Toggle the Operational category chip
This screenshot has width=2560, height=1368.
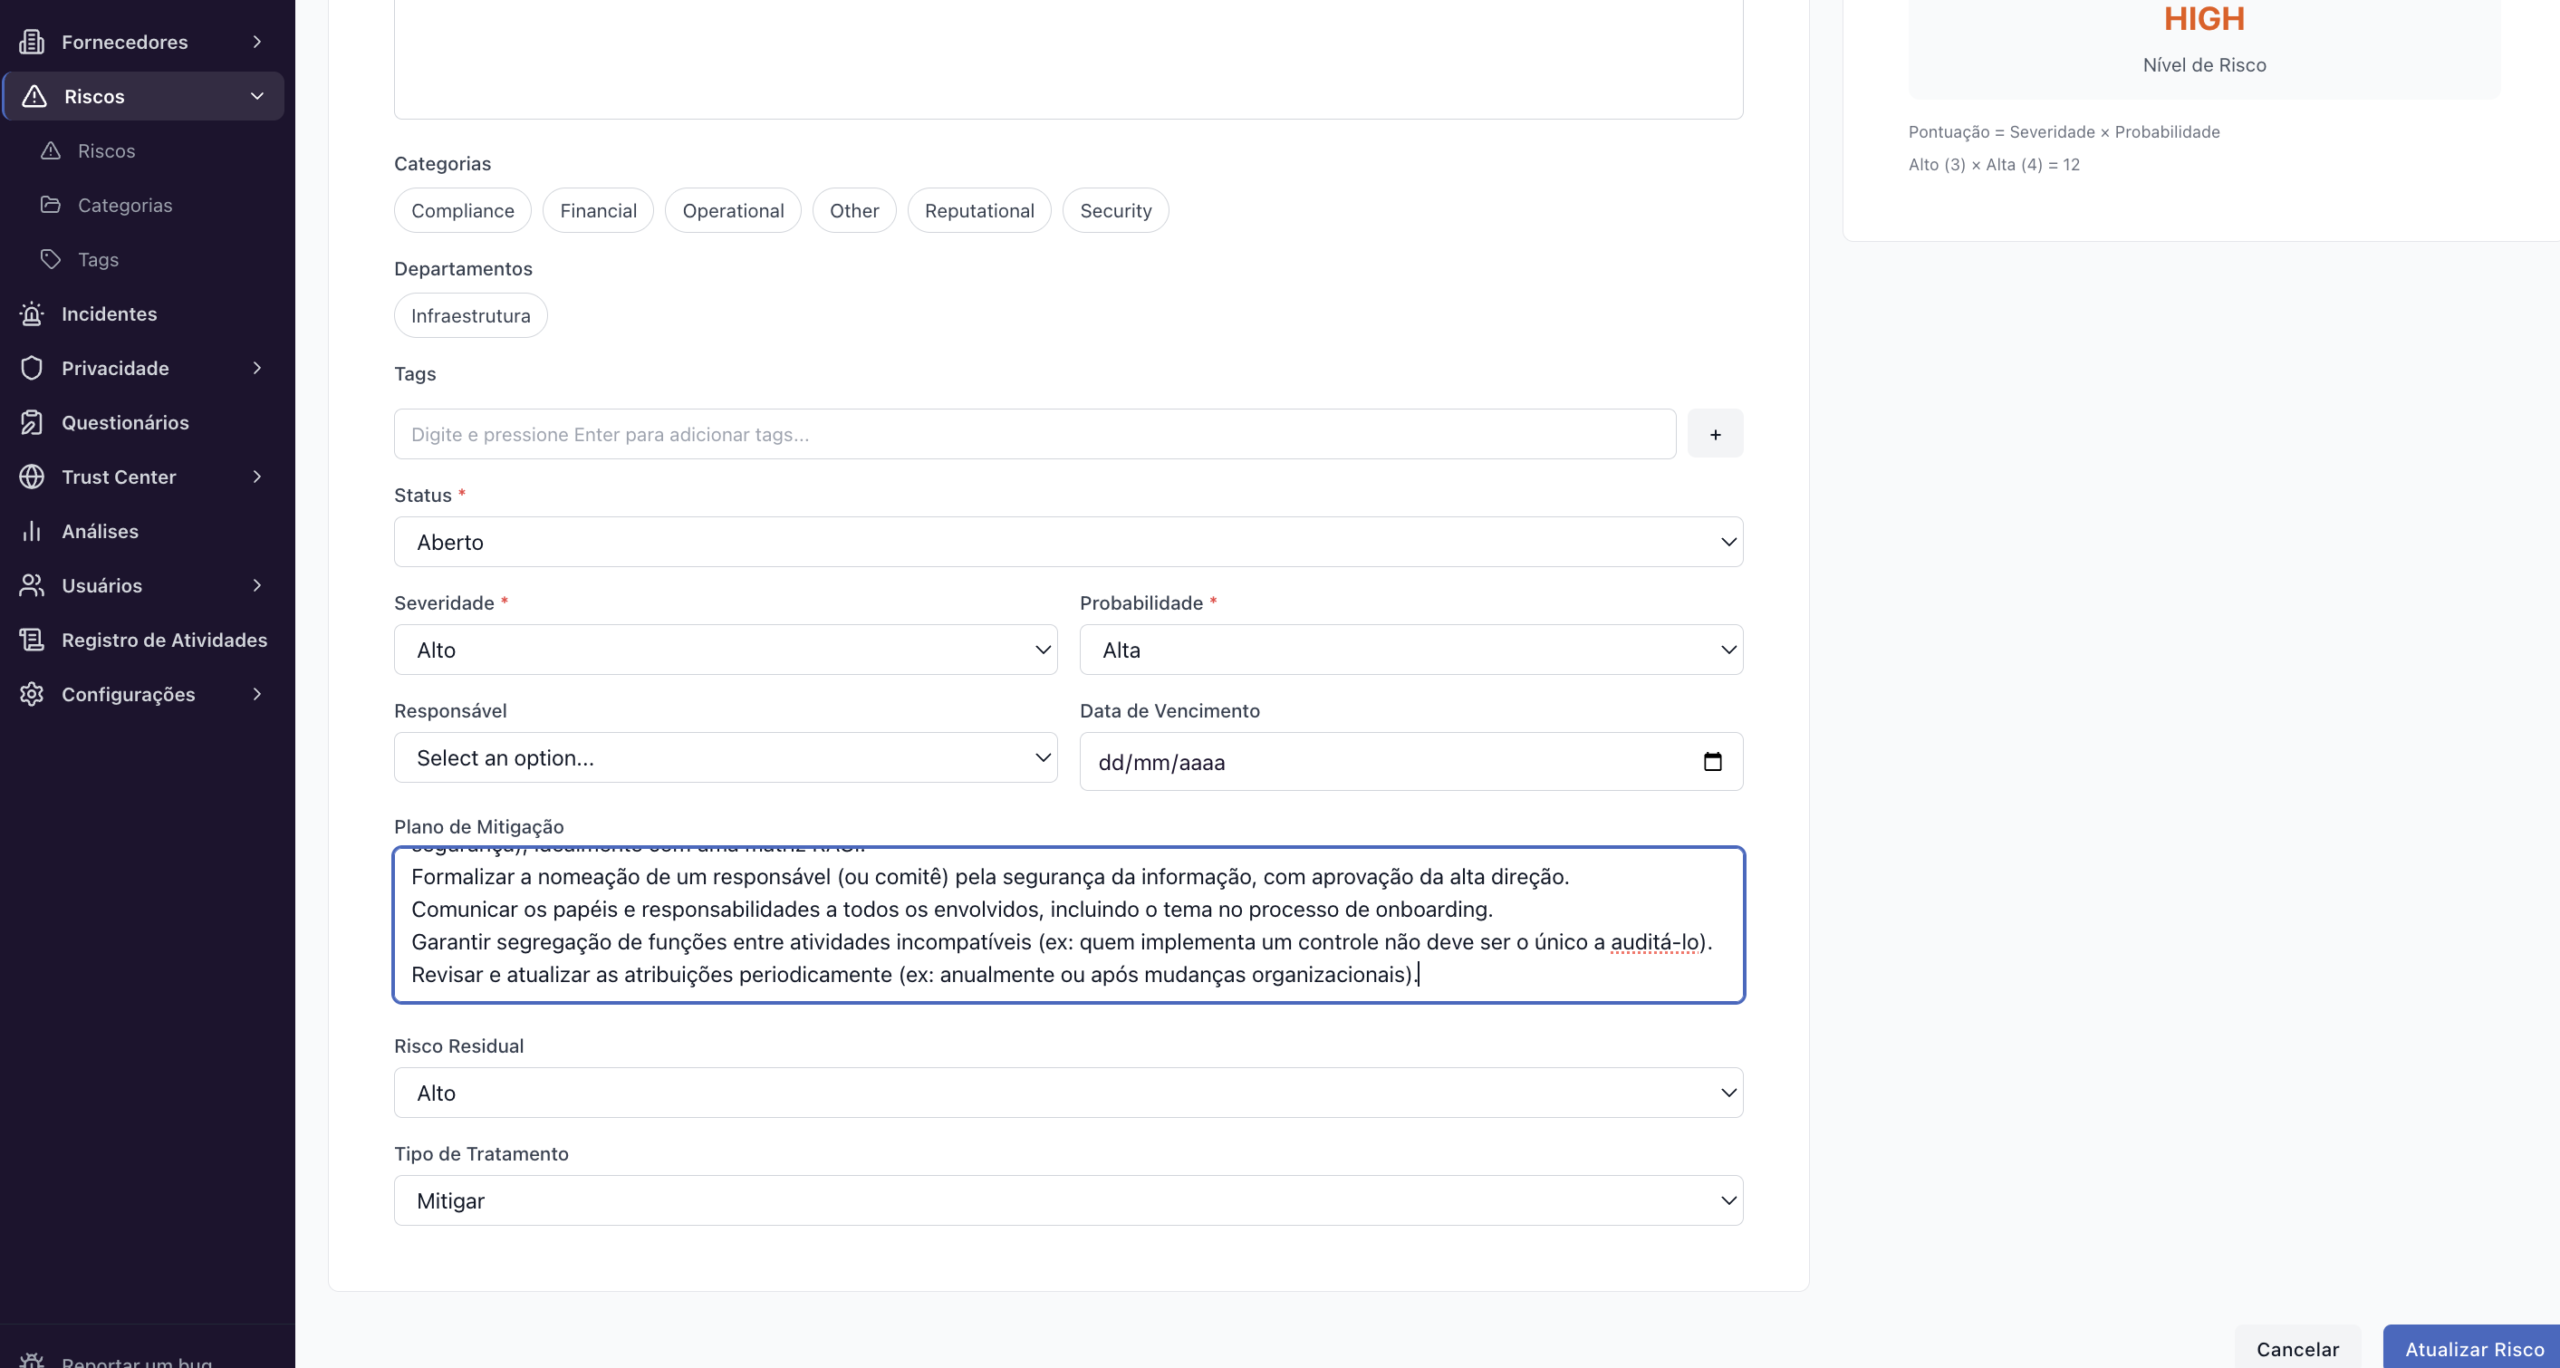tap(733, 210)
